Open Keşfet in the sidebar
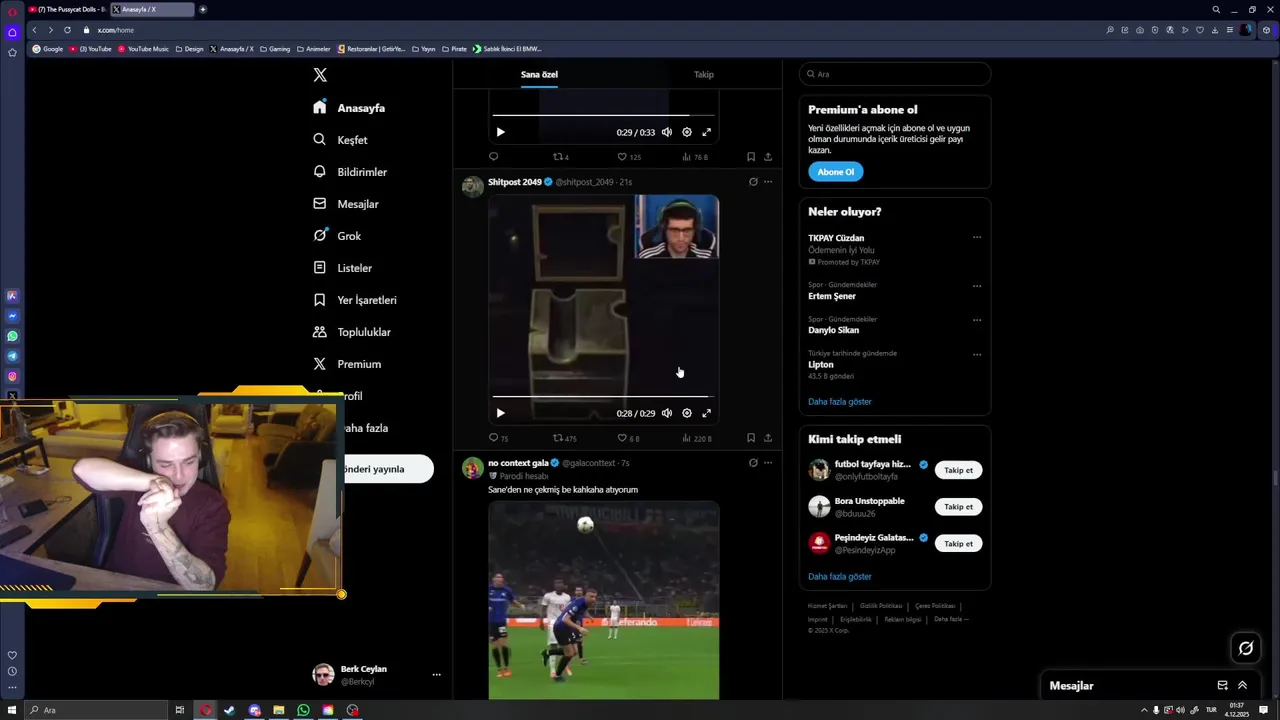The width and height of the screenshot is (1280, 720). pyautogui.click(x=340, y=140)
